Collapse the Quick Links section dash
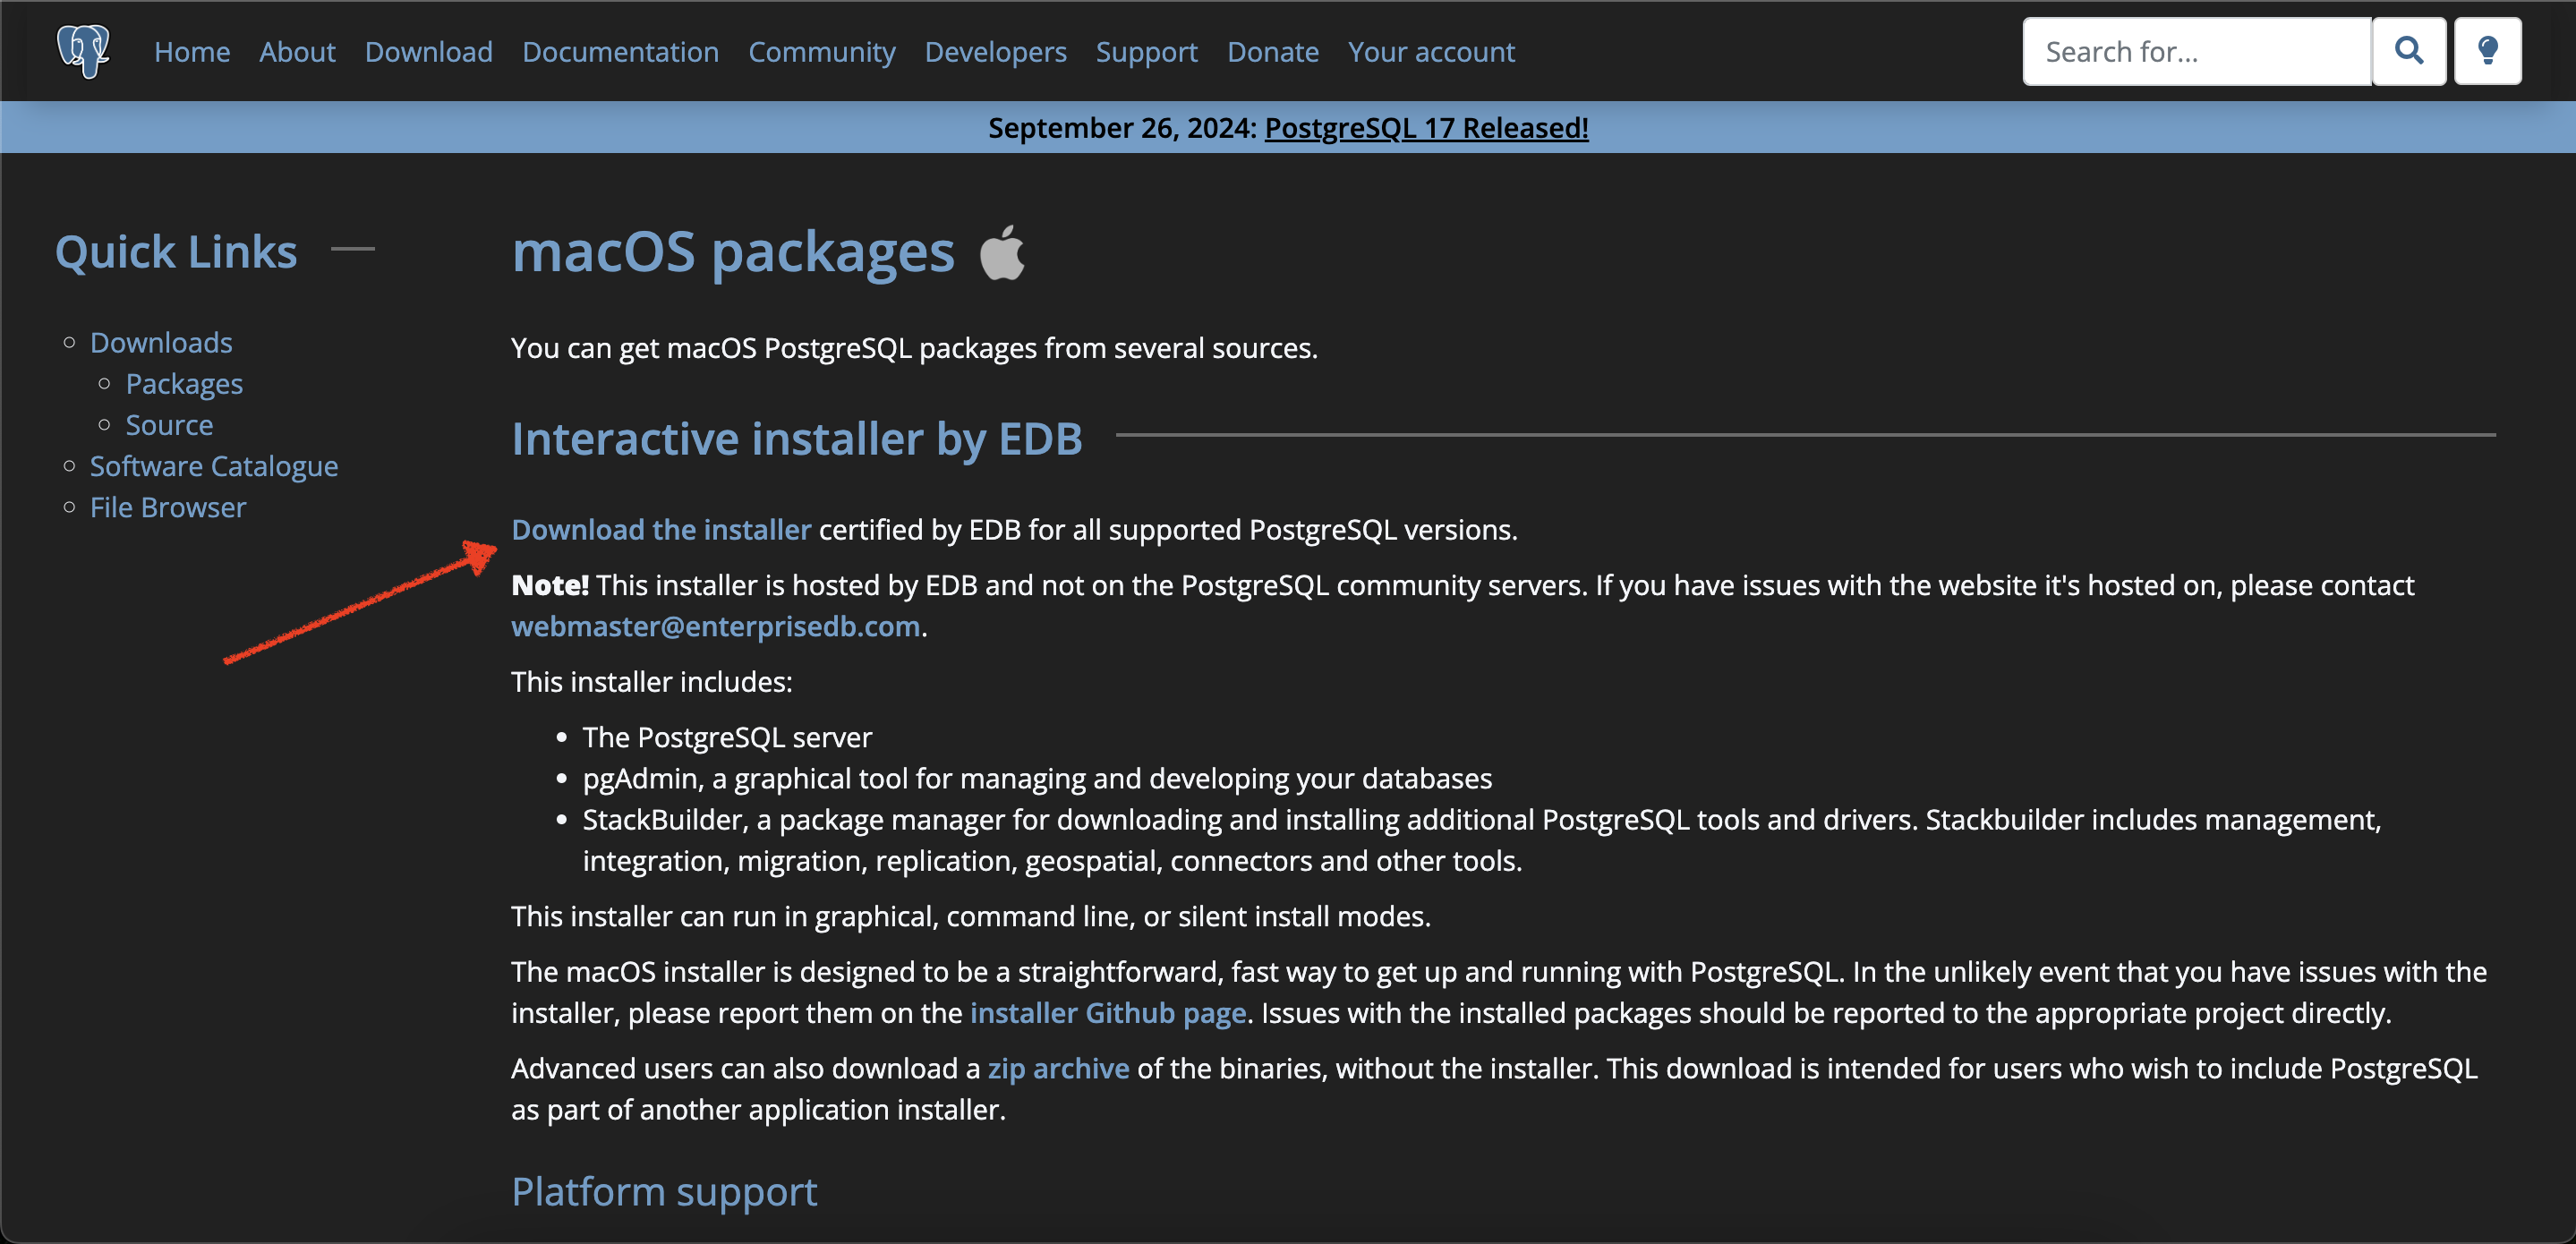This screenshot has width=2576, height=1244. 352,249
